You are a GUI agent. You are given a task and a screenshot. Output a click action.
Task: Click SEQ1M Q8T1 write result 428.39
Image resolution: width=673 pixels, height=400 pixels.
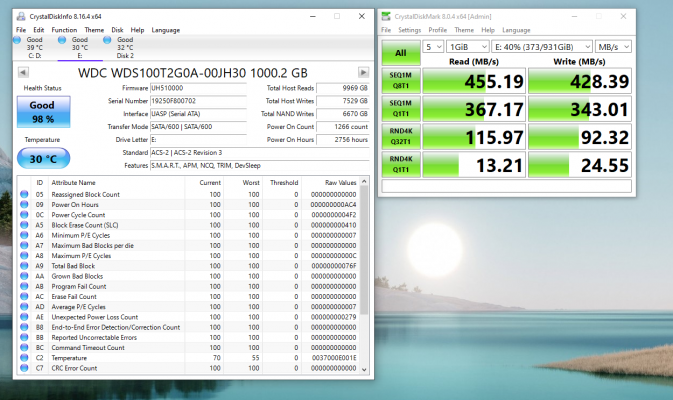click(580, 81)
